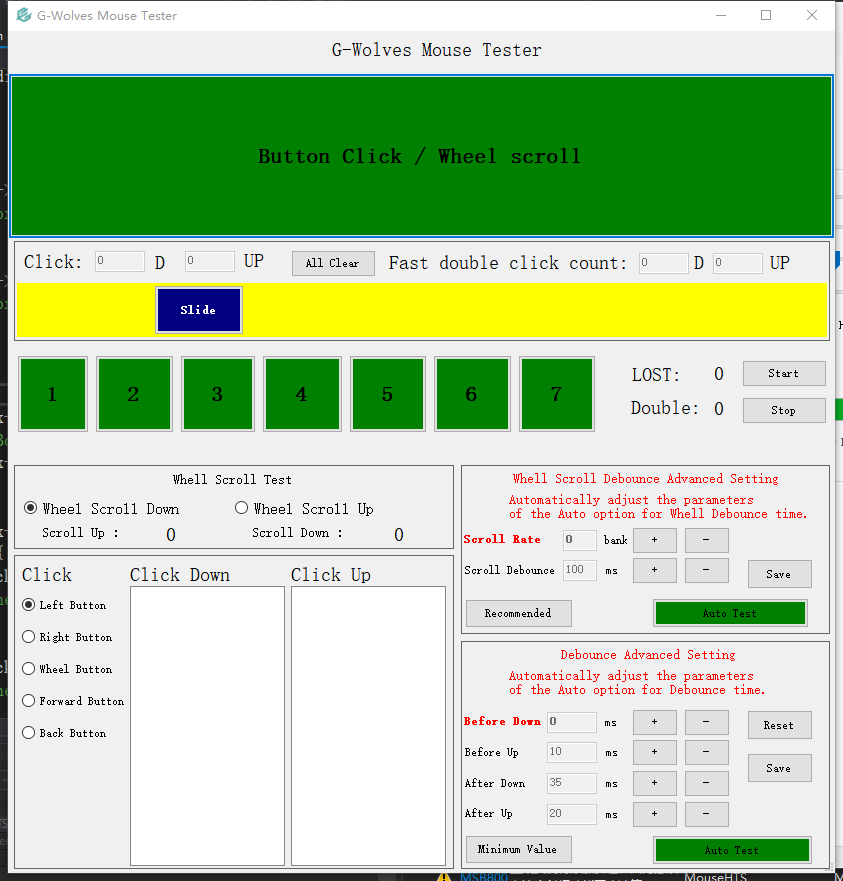The width and height of the screenshot is (843, 881).
Task: Increase Before Down with plus button
Action: pyautogui.click(x=655, y=722)
